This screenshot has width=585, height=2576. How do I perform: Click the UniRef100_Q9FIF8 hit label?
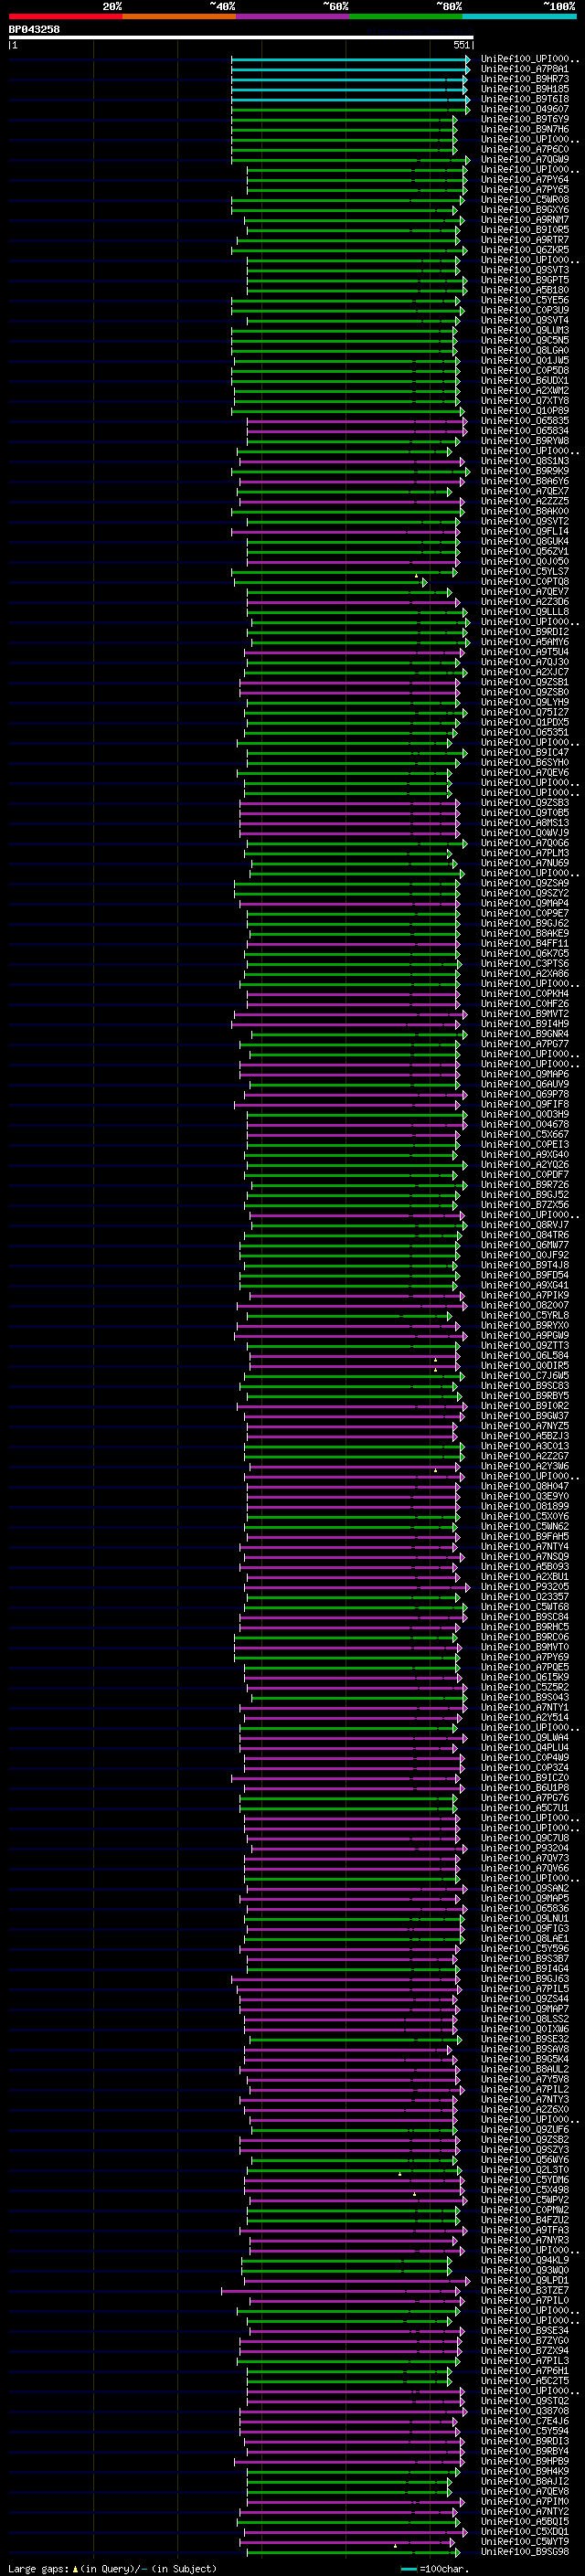coord(525,1104)
